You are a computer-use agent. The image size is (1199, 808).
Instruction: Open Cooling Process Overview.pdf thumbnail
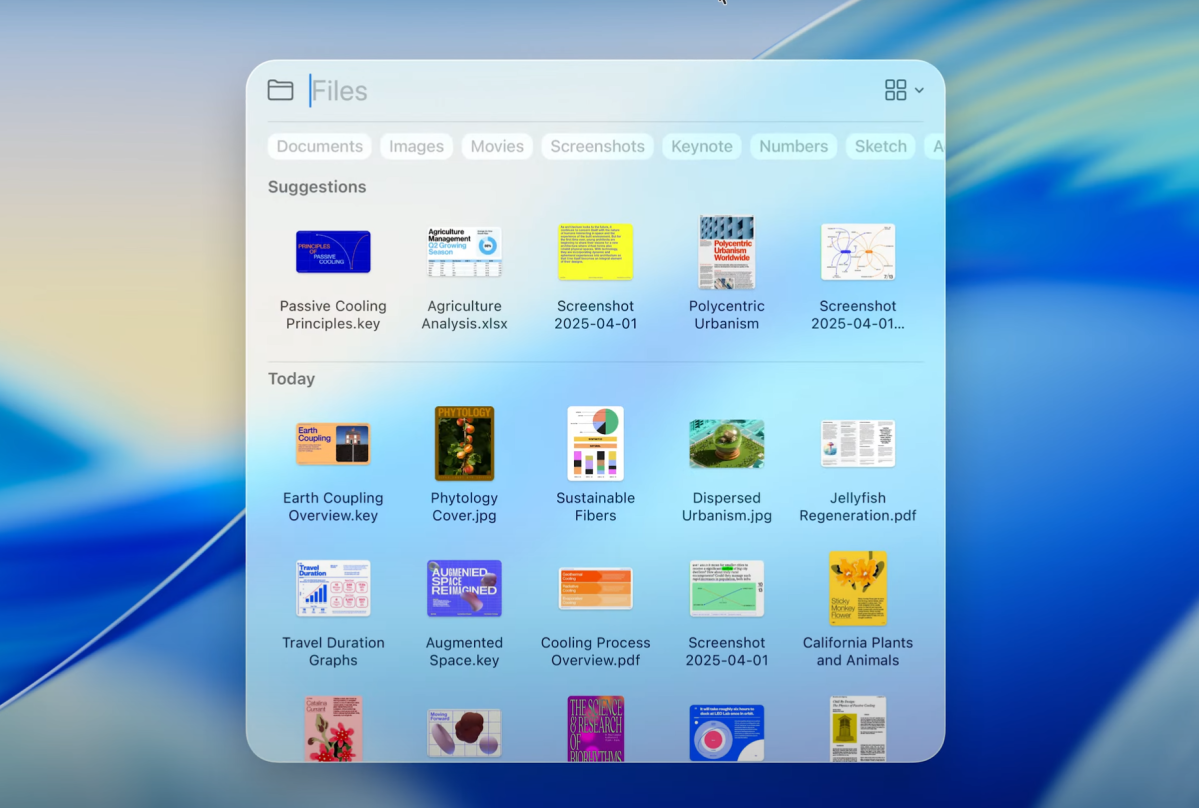pyautogui.click(x=596, y=589)
